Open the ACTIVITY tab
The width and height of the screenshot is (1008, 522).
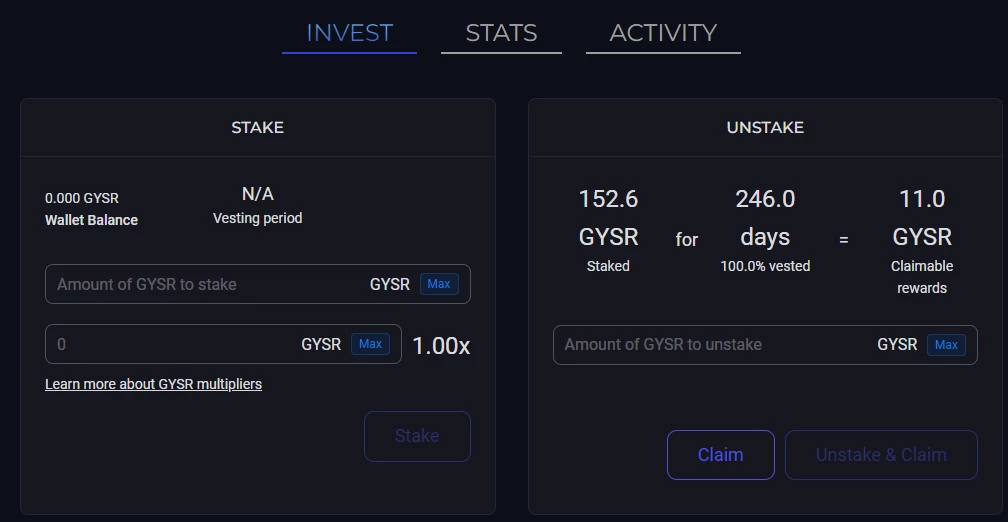pos(663,33)
